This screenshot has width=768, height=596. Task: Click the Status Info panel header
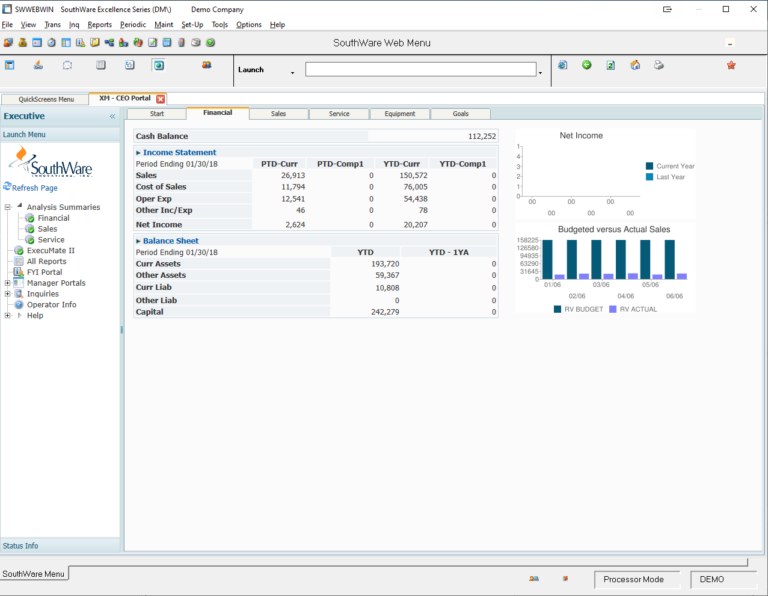click(60, 546)
